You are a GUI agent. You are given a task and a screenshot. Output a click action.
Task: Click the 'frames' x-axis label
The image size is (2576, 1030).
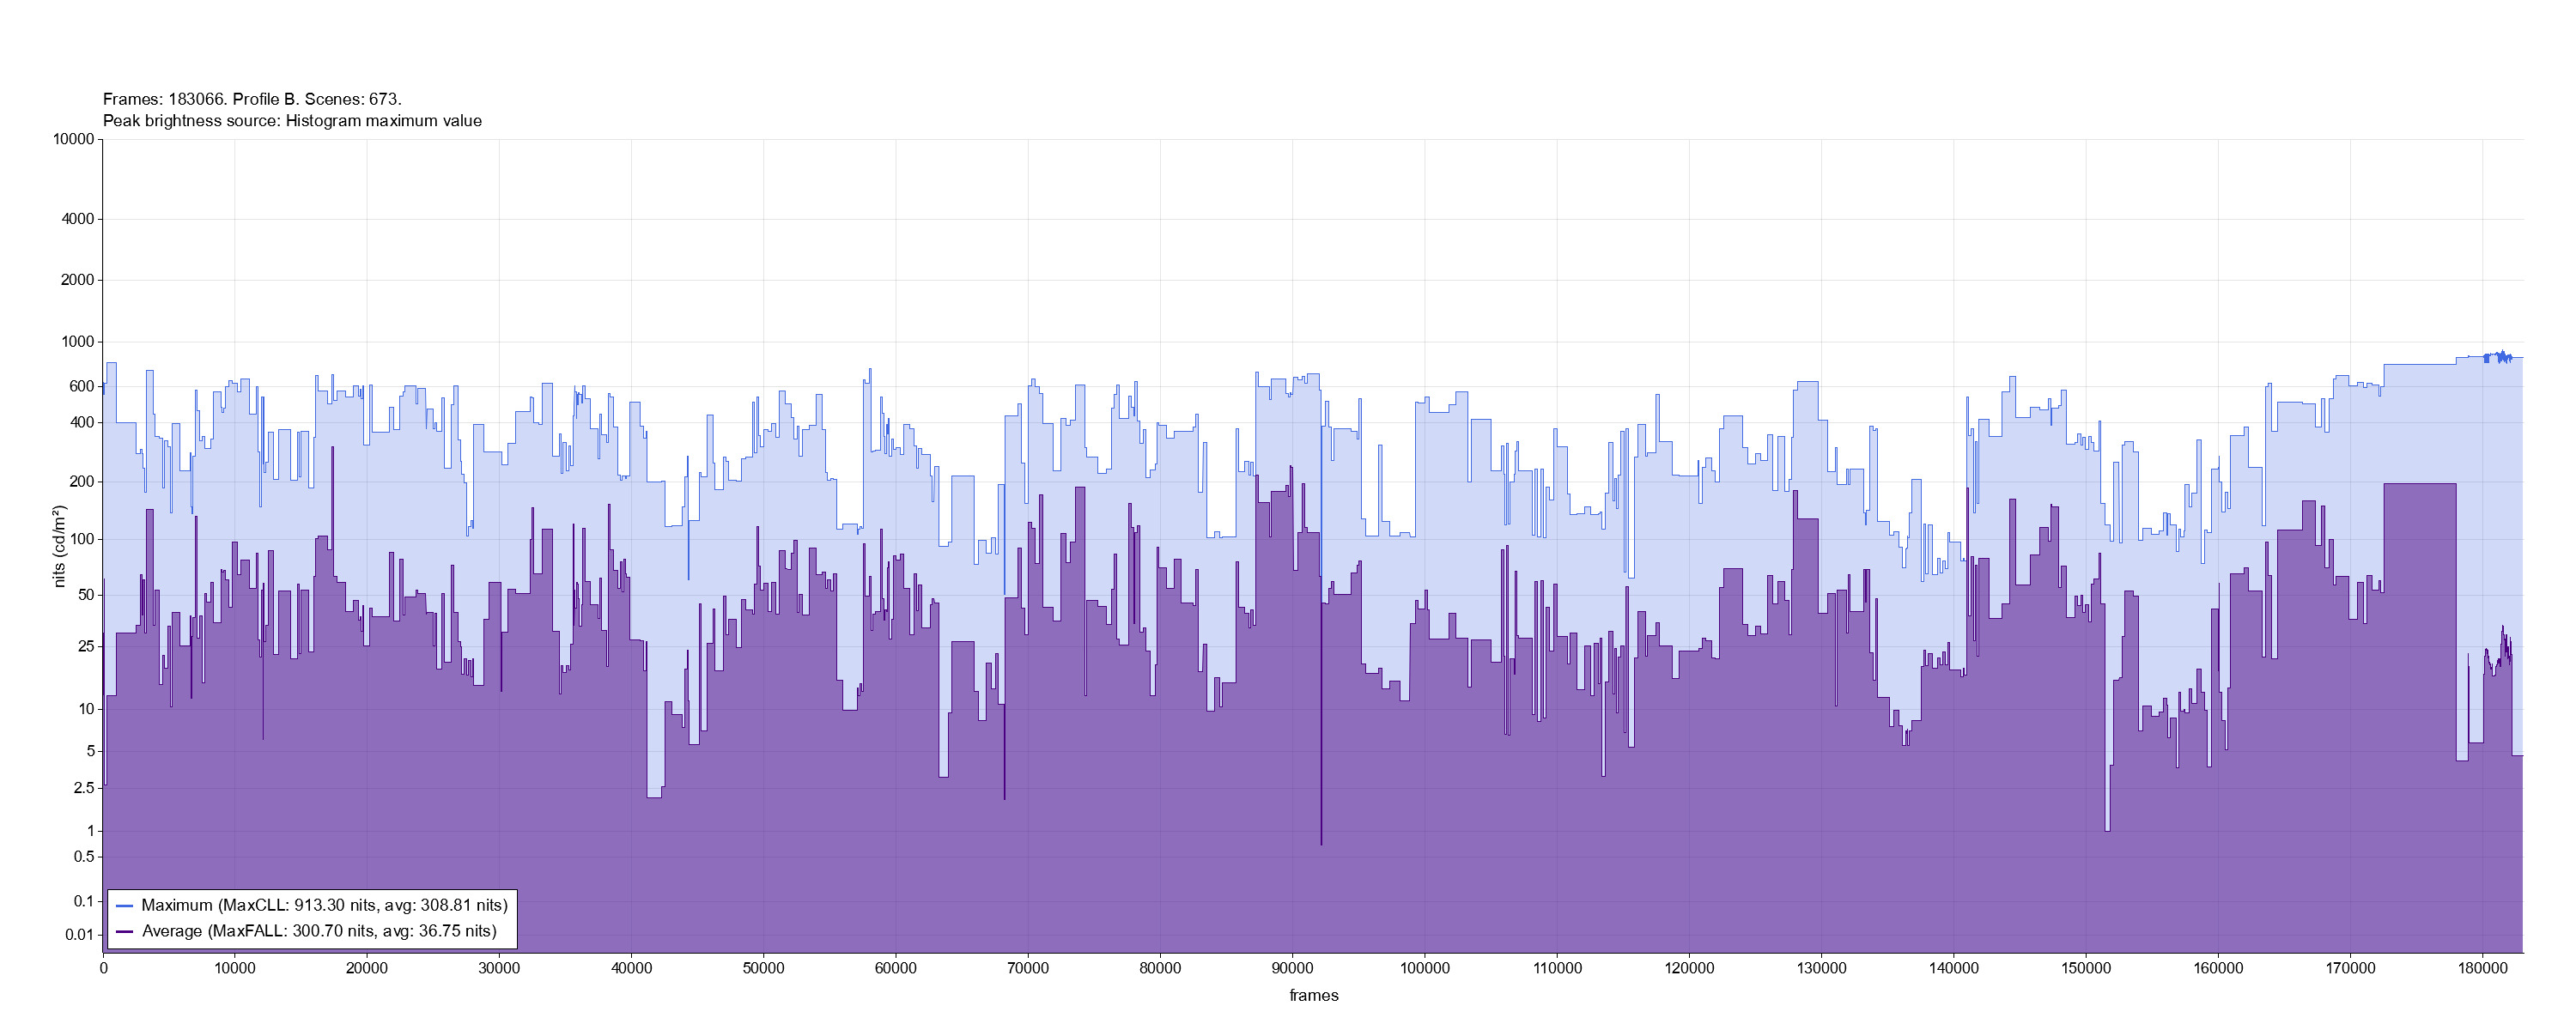(1313, 995)
